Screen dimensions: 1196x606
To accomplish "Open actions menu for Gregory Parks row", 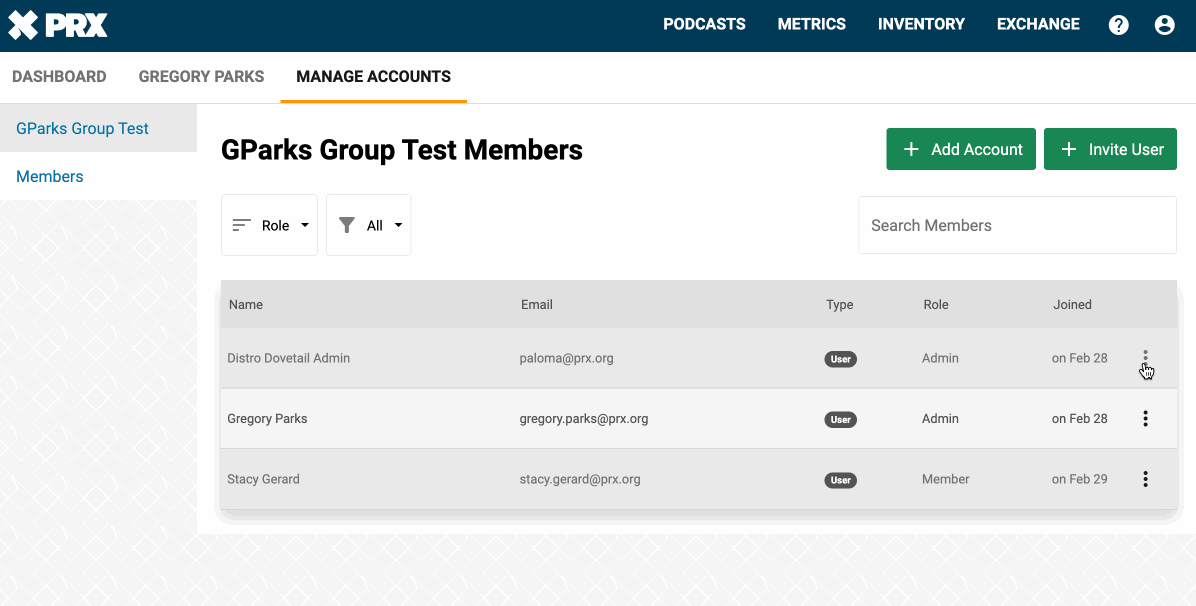I will (1145, 418).
